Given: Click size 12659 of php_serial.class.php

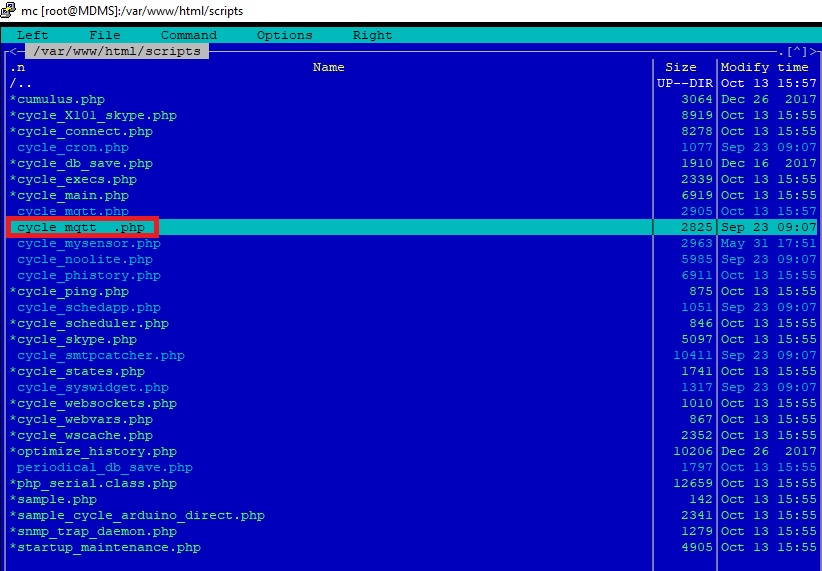Looking at the screenshot, I should click(x=693, y=483).
